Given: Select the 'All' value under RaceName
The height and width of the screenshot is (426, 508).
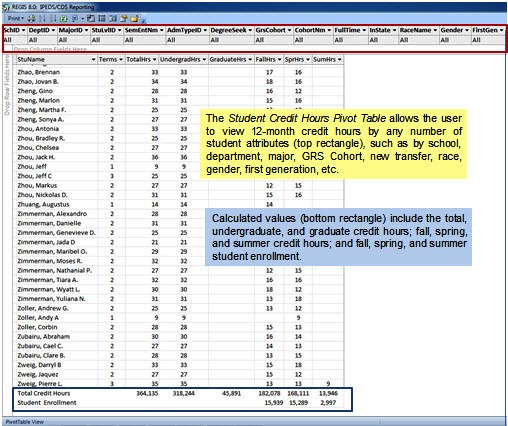Looking at the screenshot, I should tap(404, 40).
